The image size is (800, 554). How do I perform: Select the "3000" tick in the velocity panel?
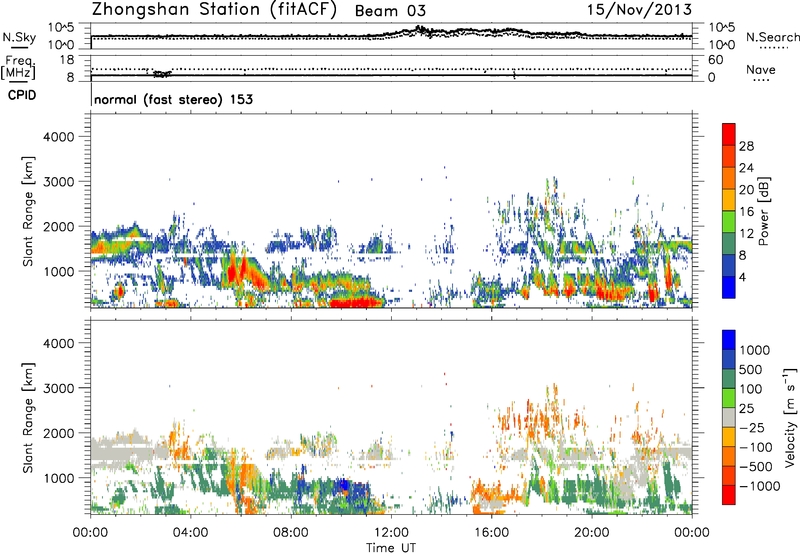coord(59,388)
